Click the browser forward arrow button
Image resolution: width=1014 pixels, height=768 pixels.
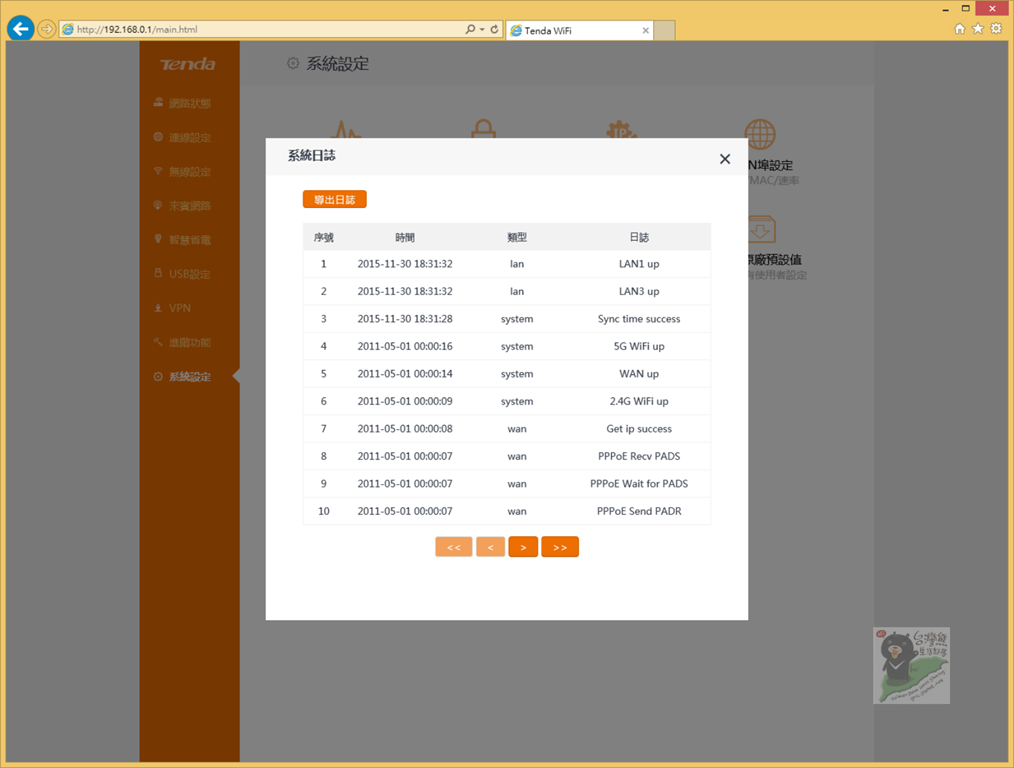click(x=46, y=29)
